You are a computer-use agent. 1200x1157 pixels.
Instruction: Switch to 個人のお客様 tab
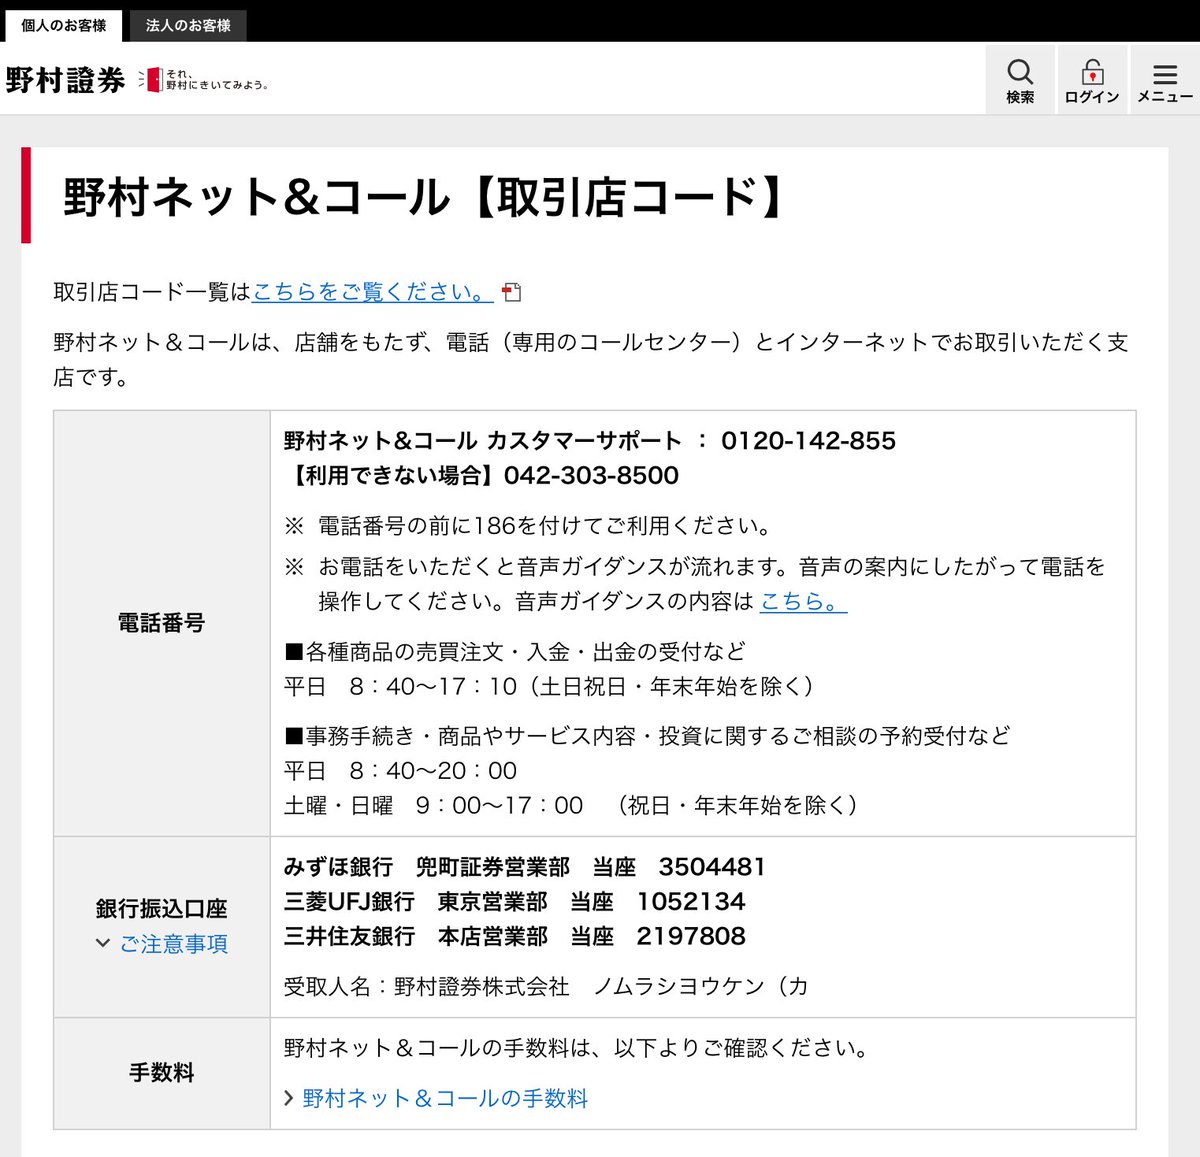coord(63,25)
